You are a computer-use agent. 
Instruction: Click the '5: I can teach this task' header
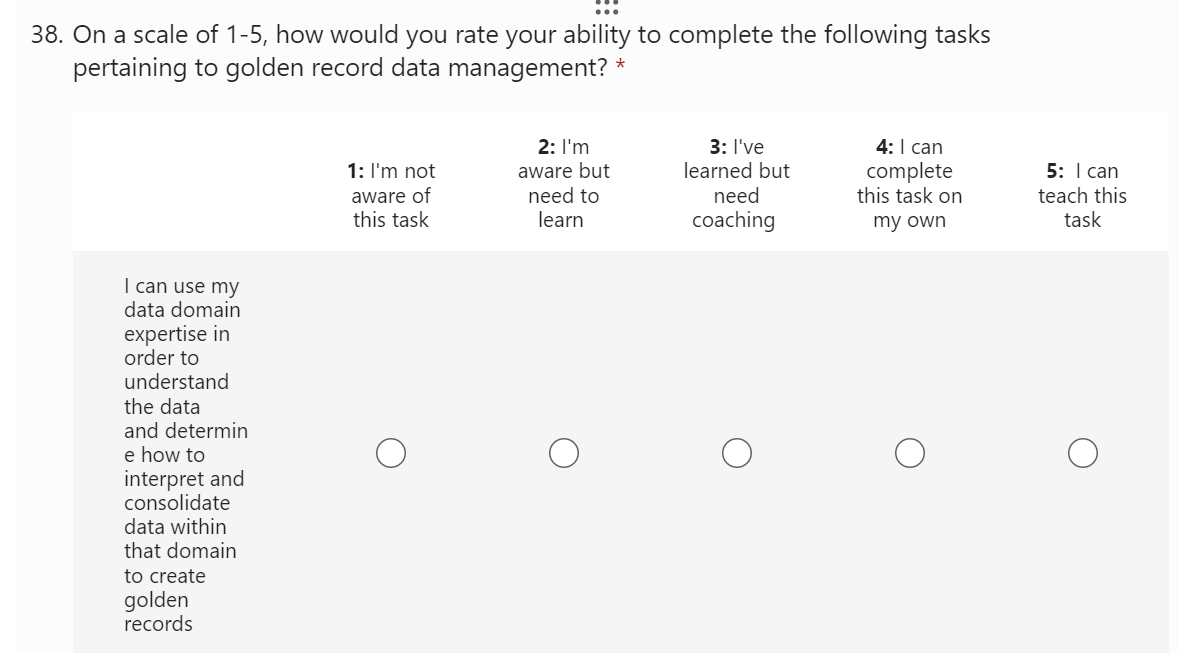[1082, 196]
